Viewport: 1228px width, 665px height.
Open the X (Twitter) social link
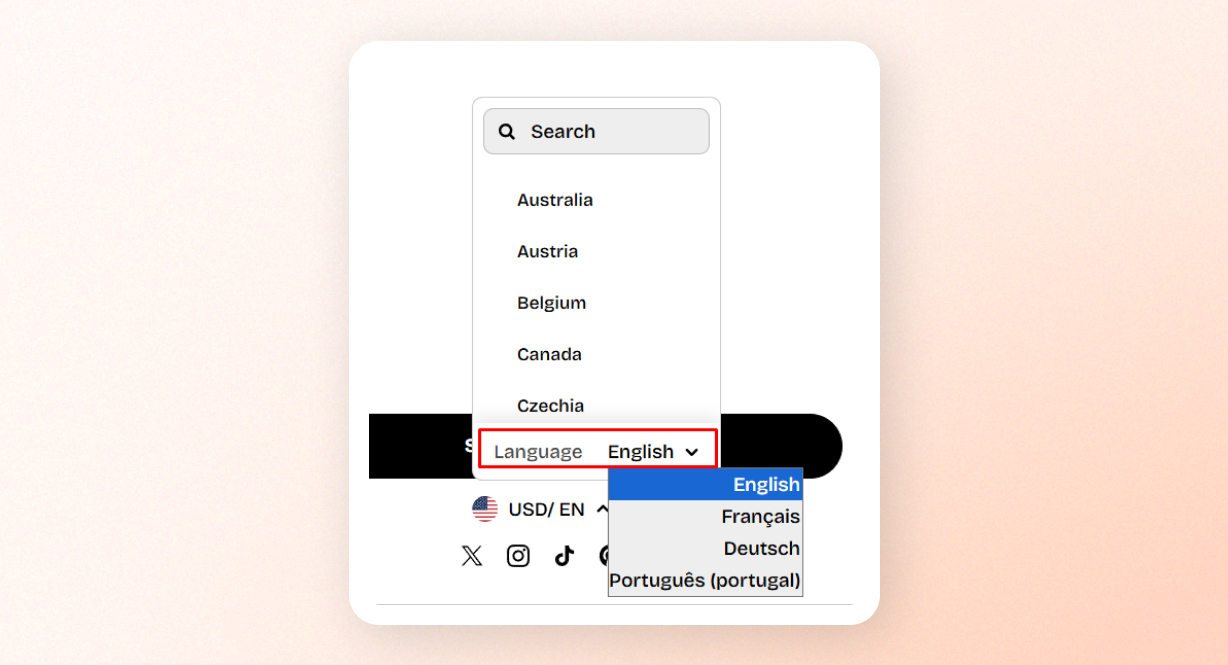[x=472, y=556]
